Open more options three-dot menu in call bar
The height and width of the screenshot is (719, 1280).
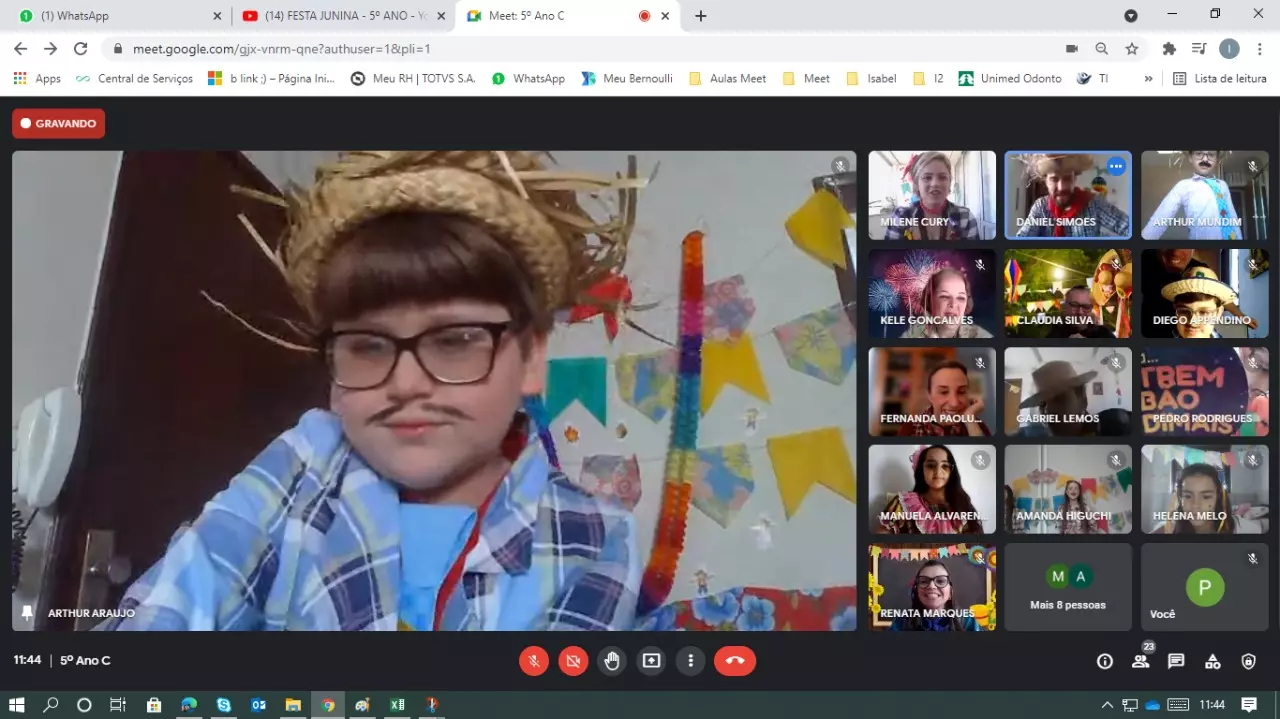click(690, 661)
